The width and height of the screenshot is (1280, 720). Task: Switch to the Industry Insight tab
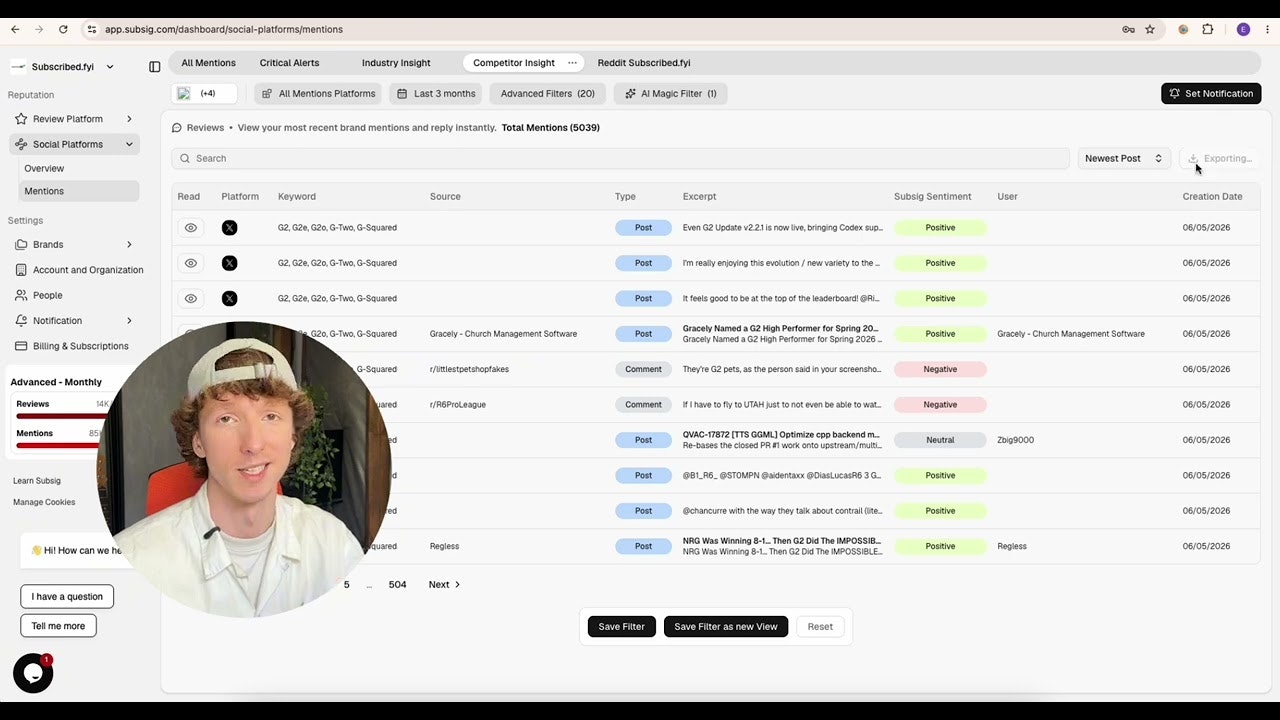click(396, 63)
